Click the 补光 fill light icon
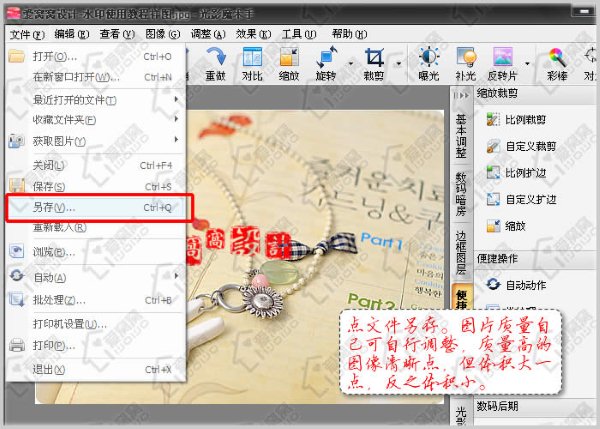 pyautogui.click(x=466, y=64)
